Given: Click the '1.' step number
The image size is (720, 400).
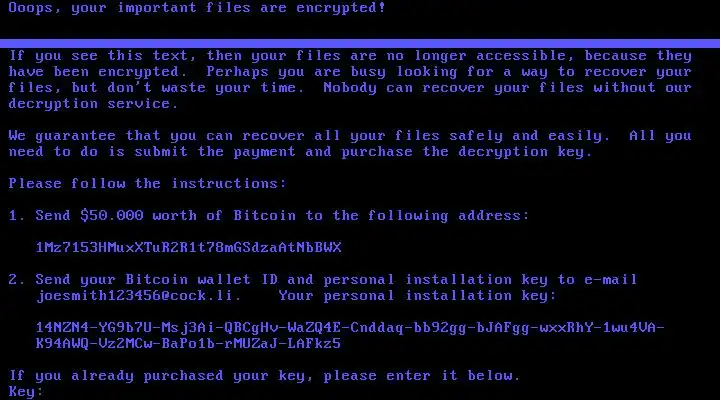Looking at the screenshot, I should click(x=17, y=215).
